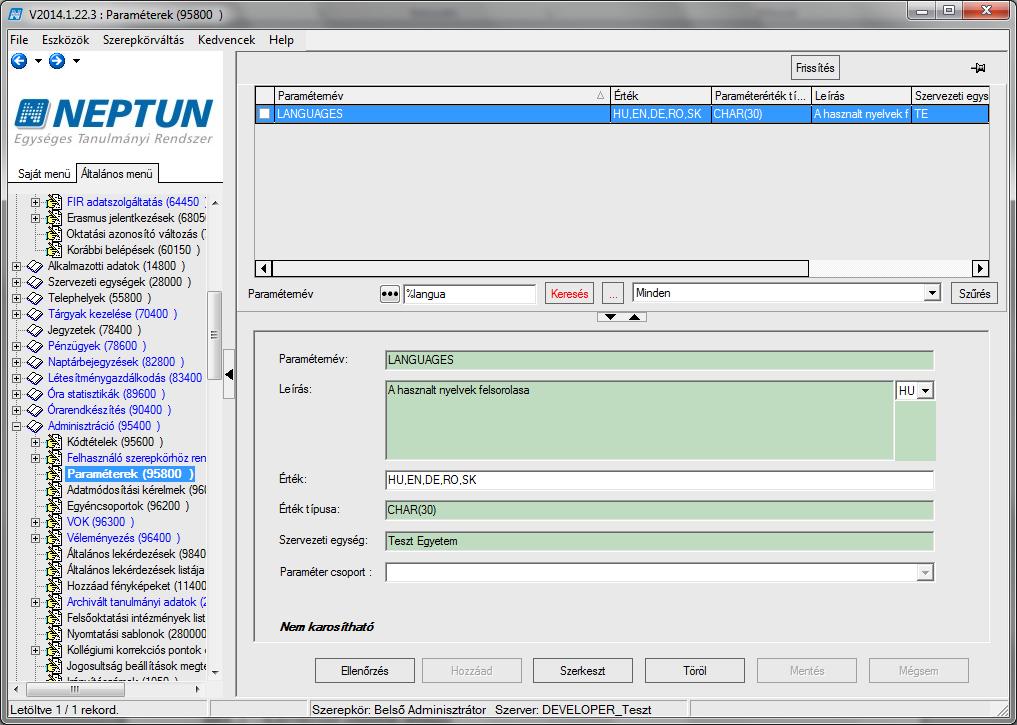Select Naptárbejegyzések (82800) in the tree

coord(115,362)
